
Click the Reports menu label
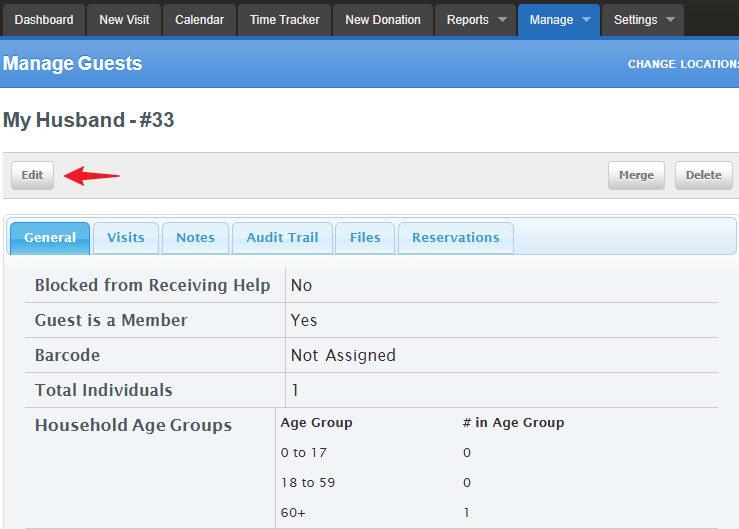click(468, 20)
